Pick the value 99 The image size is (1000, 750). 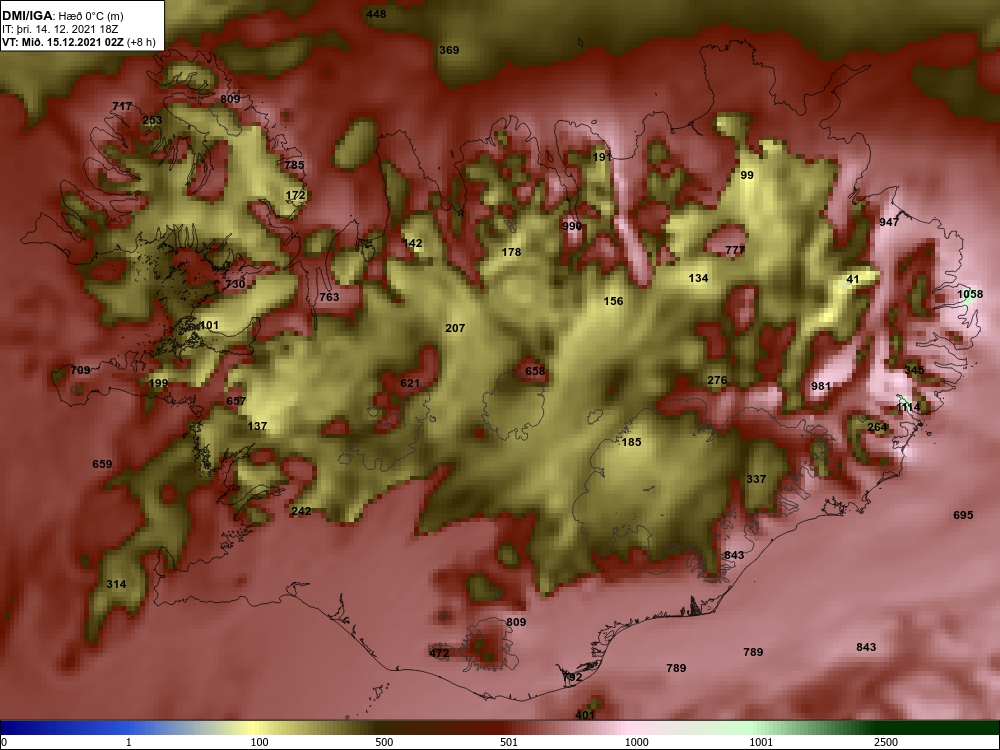[747, 175]
